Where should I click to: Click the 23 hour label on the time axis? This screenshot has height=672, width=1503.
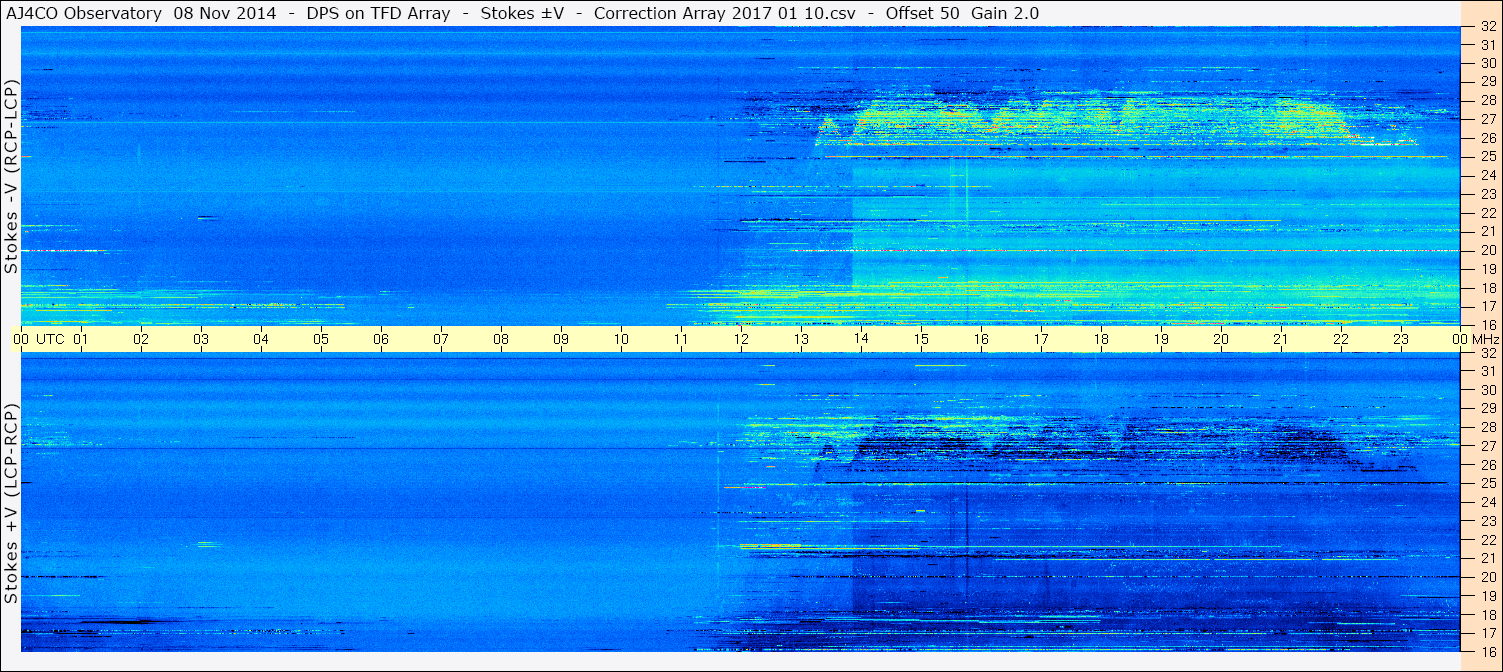tap(1401, 339)
